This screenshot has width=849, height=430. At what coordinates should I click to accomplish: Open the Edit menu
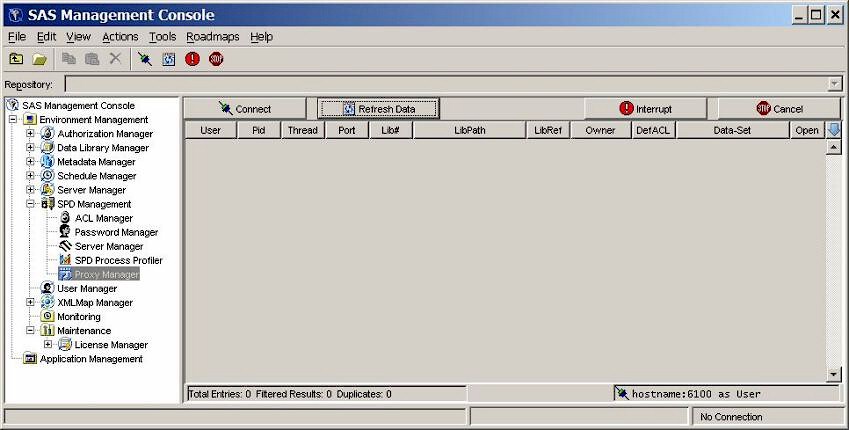pyautogui.click(x=47, y=37)
